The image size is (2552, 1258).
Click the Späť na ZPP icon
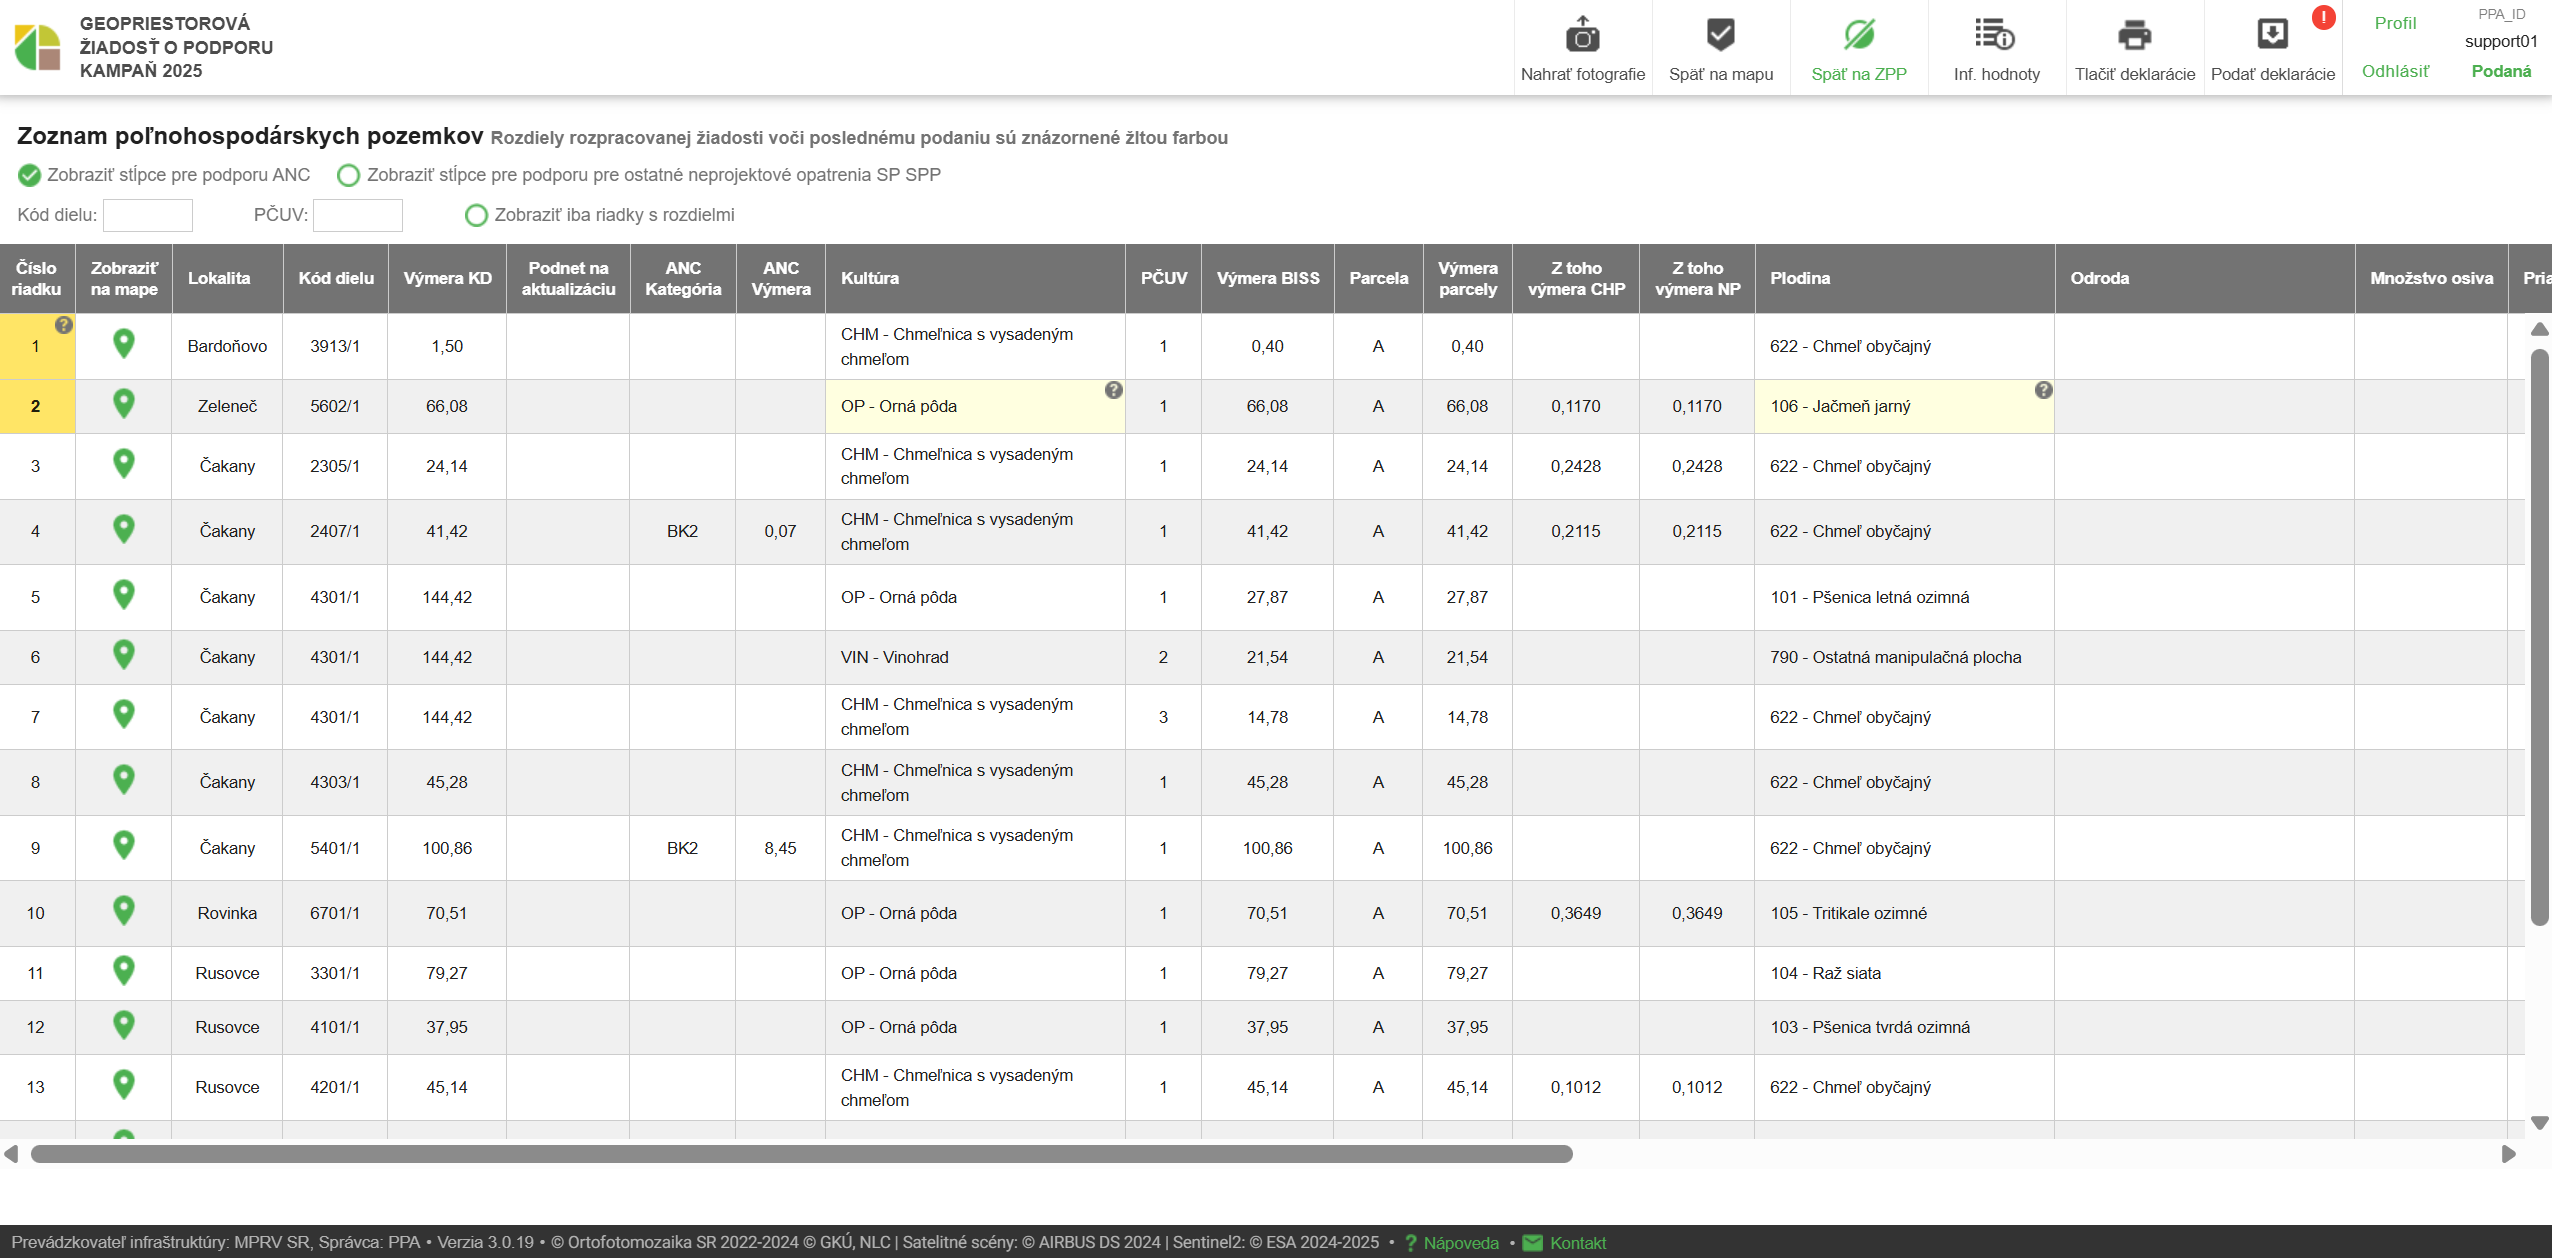[1858, 36]
